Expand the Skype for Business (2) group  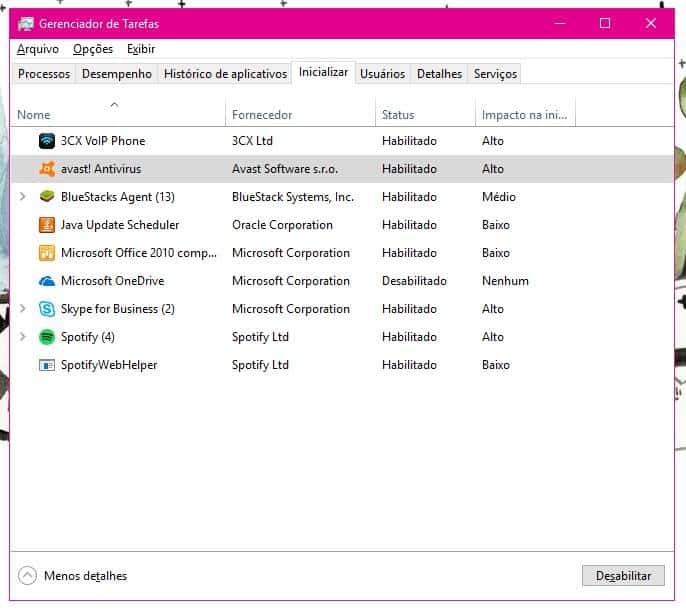[22, 309]
